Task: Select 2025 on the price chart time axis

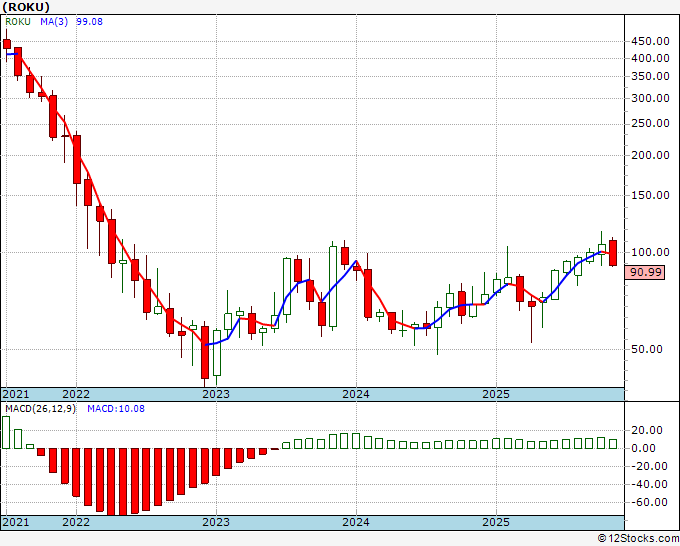Action: 496,394
